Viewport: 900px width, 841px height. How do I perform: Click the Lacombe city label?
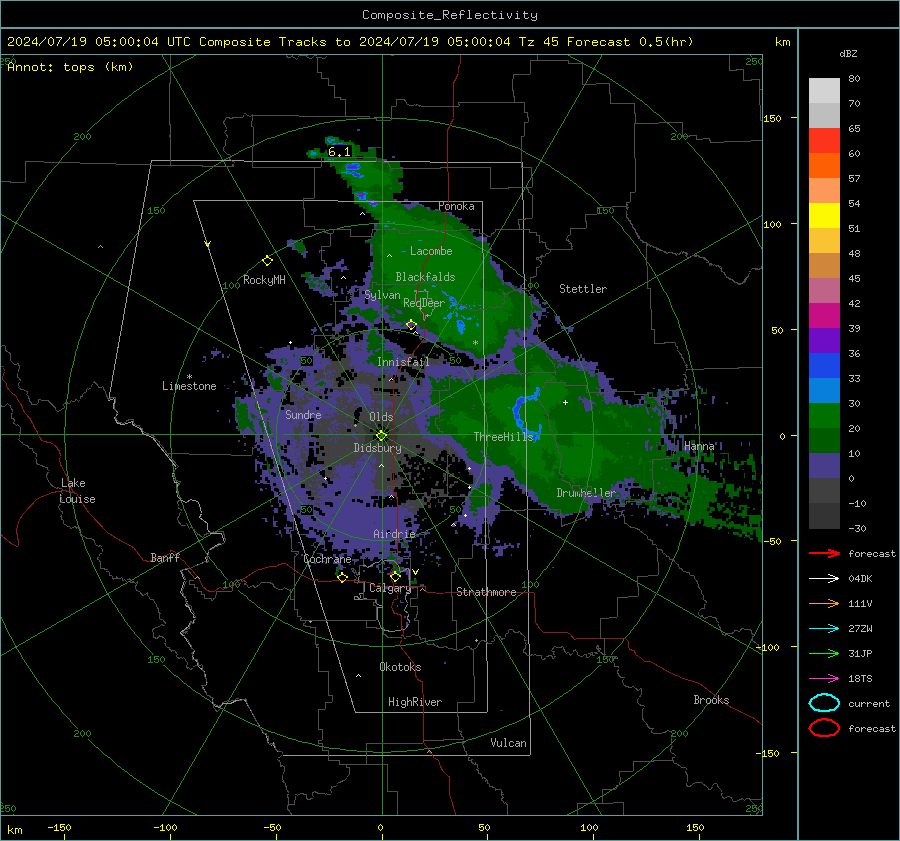(431, 251)
